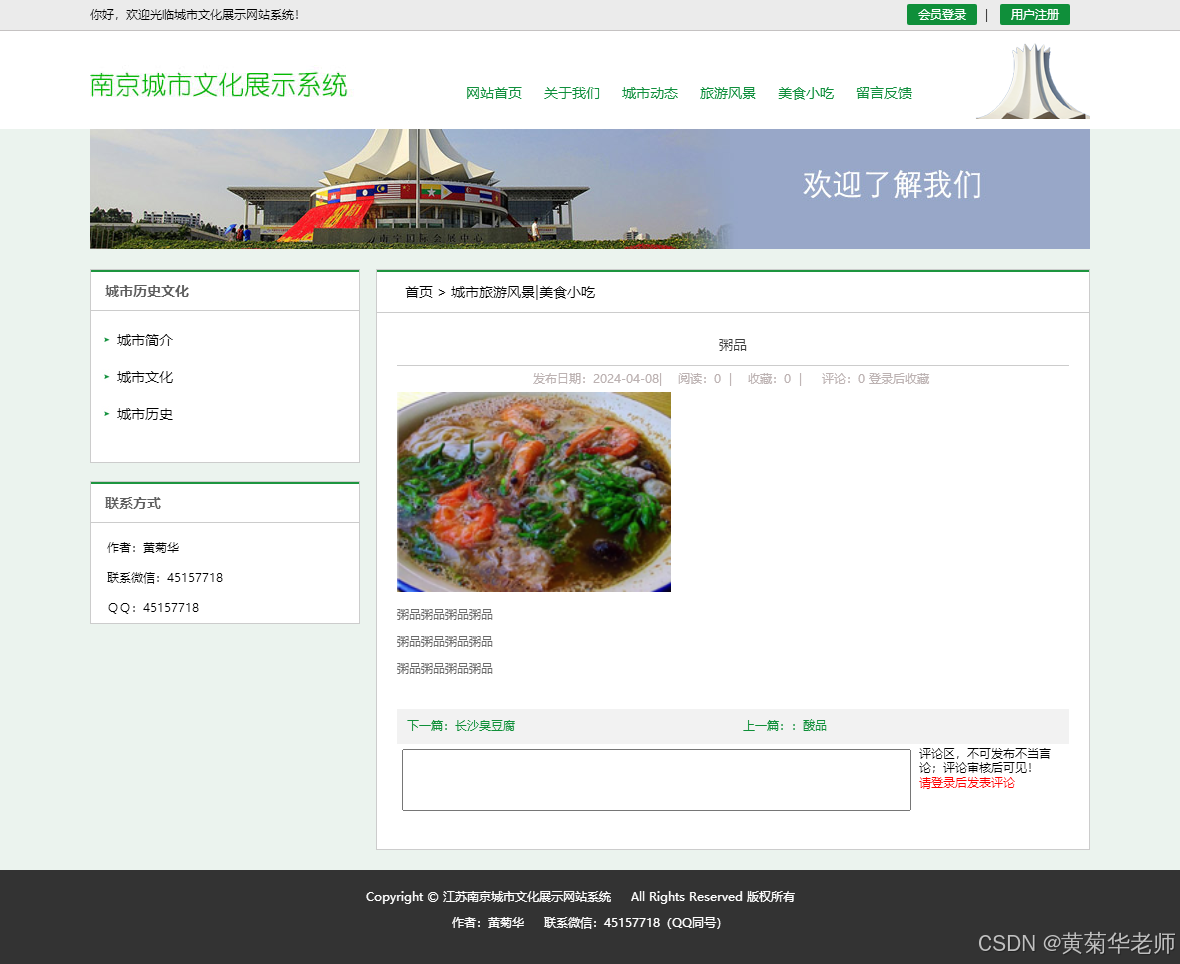This screenshot has height=964, width=1180.
Task: Go to next article 长沙臭豆腐
Action: tap(484, 726)
